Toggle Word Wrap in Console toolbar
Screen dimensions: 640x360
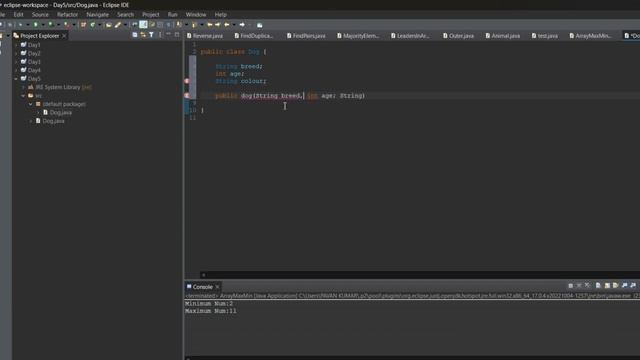[x=616, y=285]
